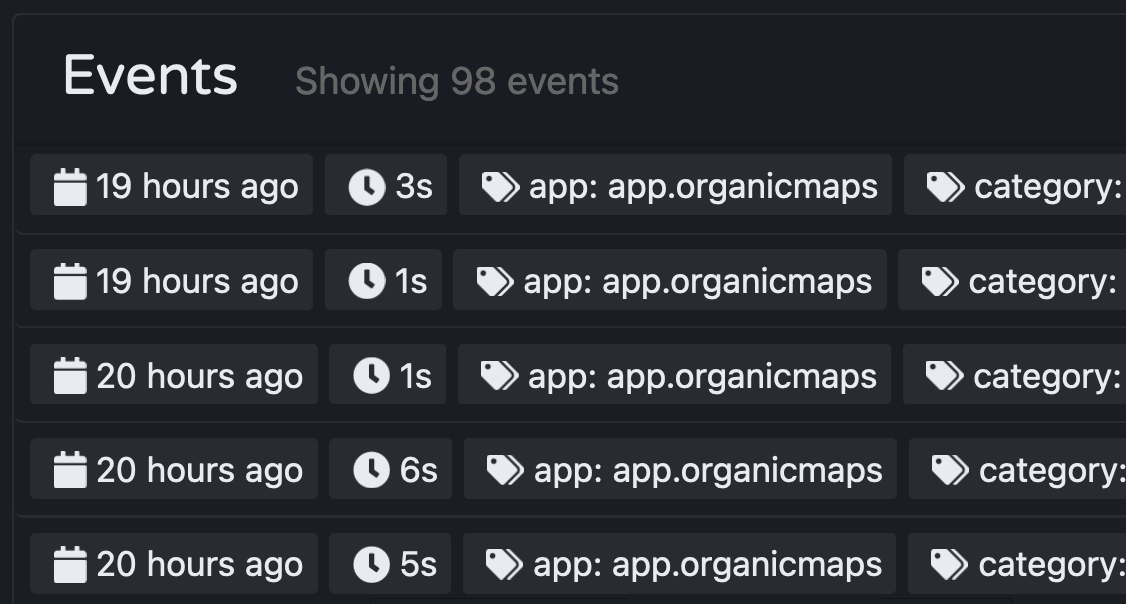The image size is (1126, 604).
Task: Click the 'Events' heading
Action: pos(151,76)
